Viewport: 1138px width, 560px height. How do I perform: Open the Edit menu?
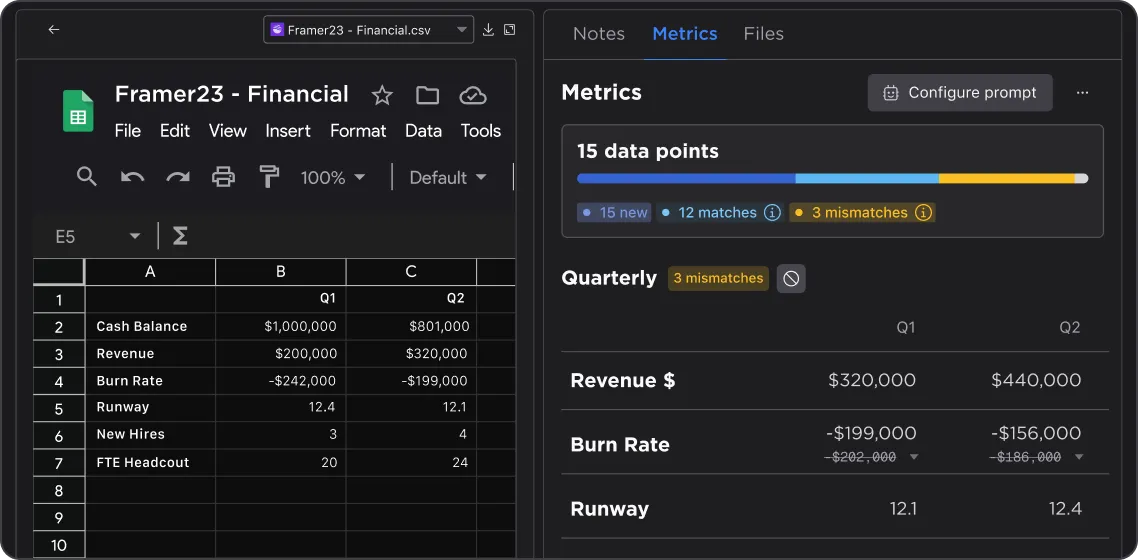pyautogui.click(x=175, y=131)
